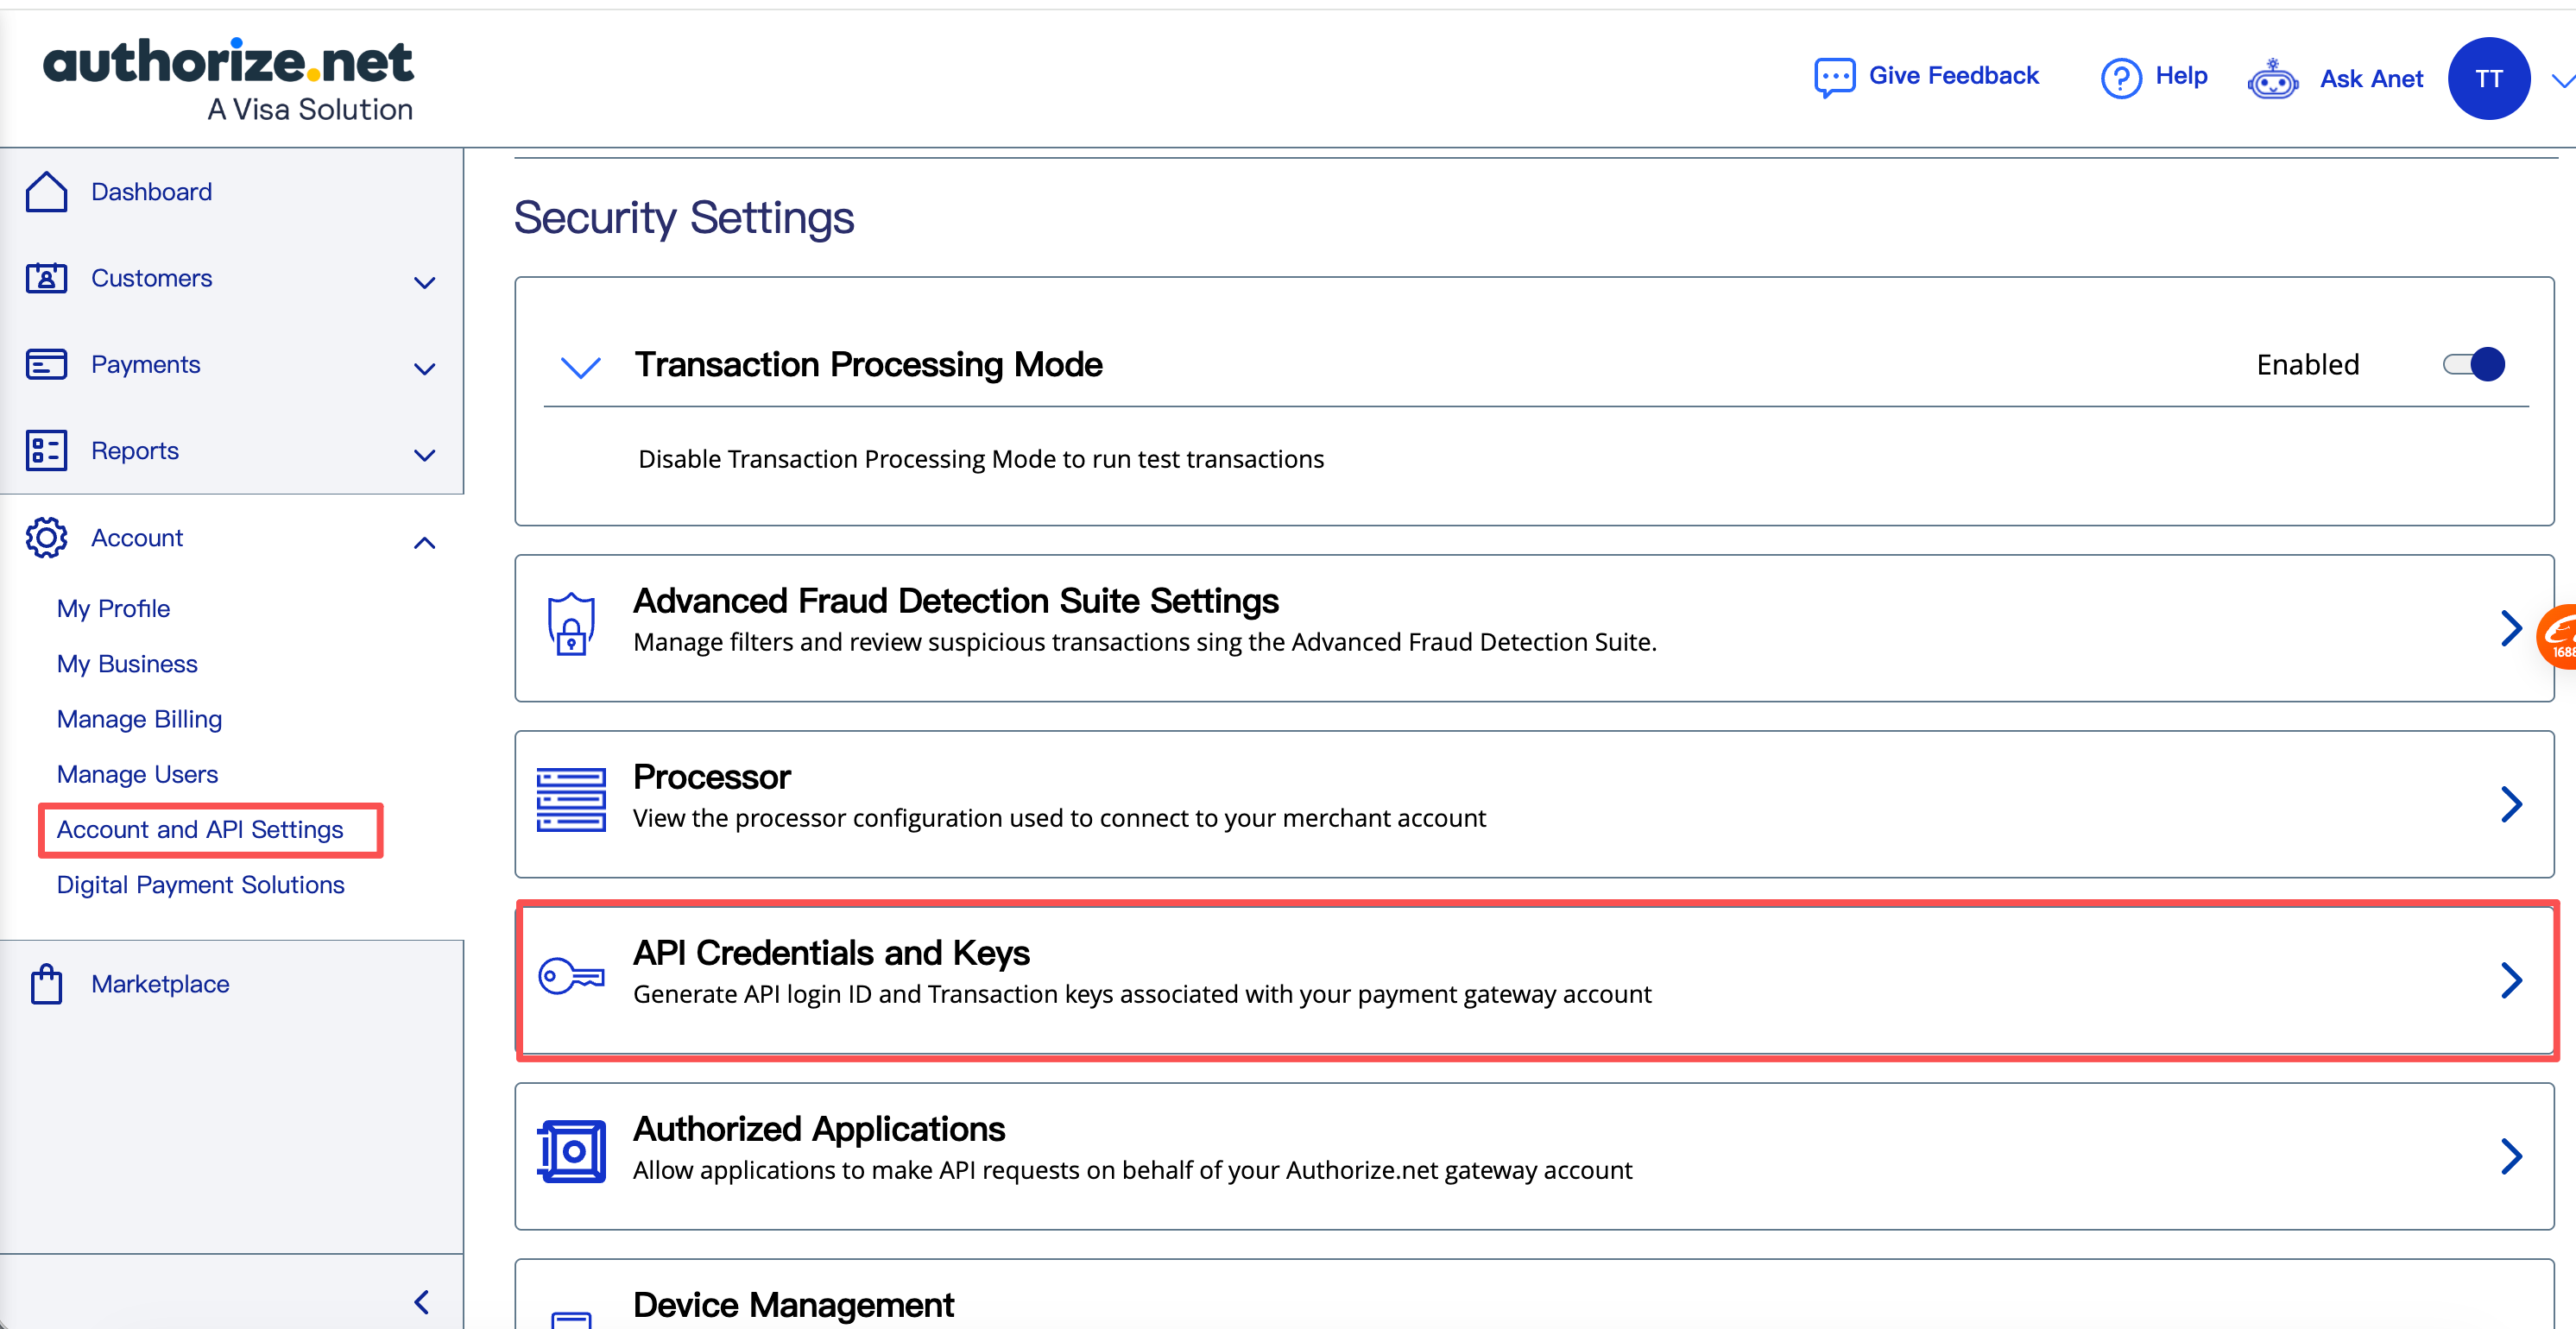Click the authorize.net logo
2576x1329 pixels.
coord(228,80)
